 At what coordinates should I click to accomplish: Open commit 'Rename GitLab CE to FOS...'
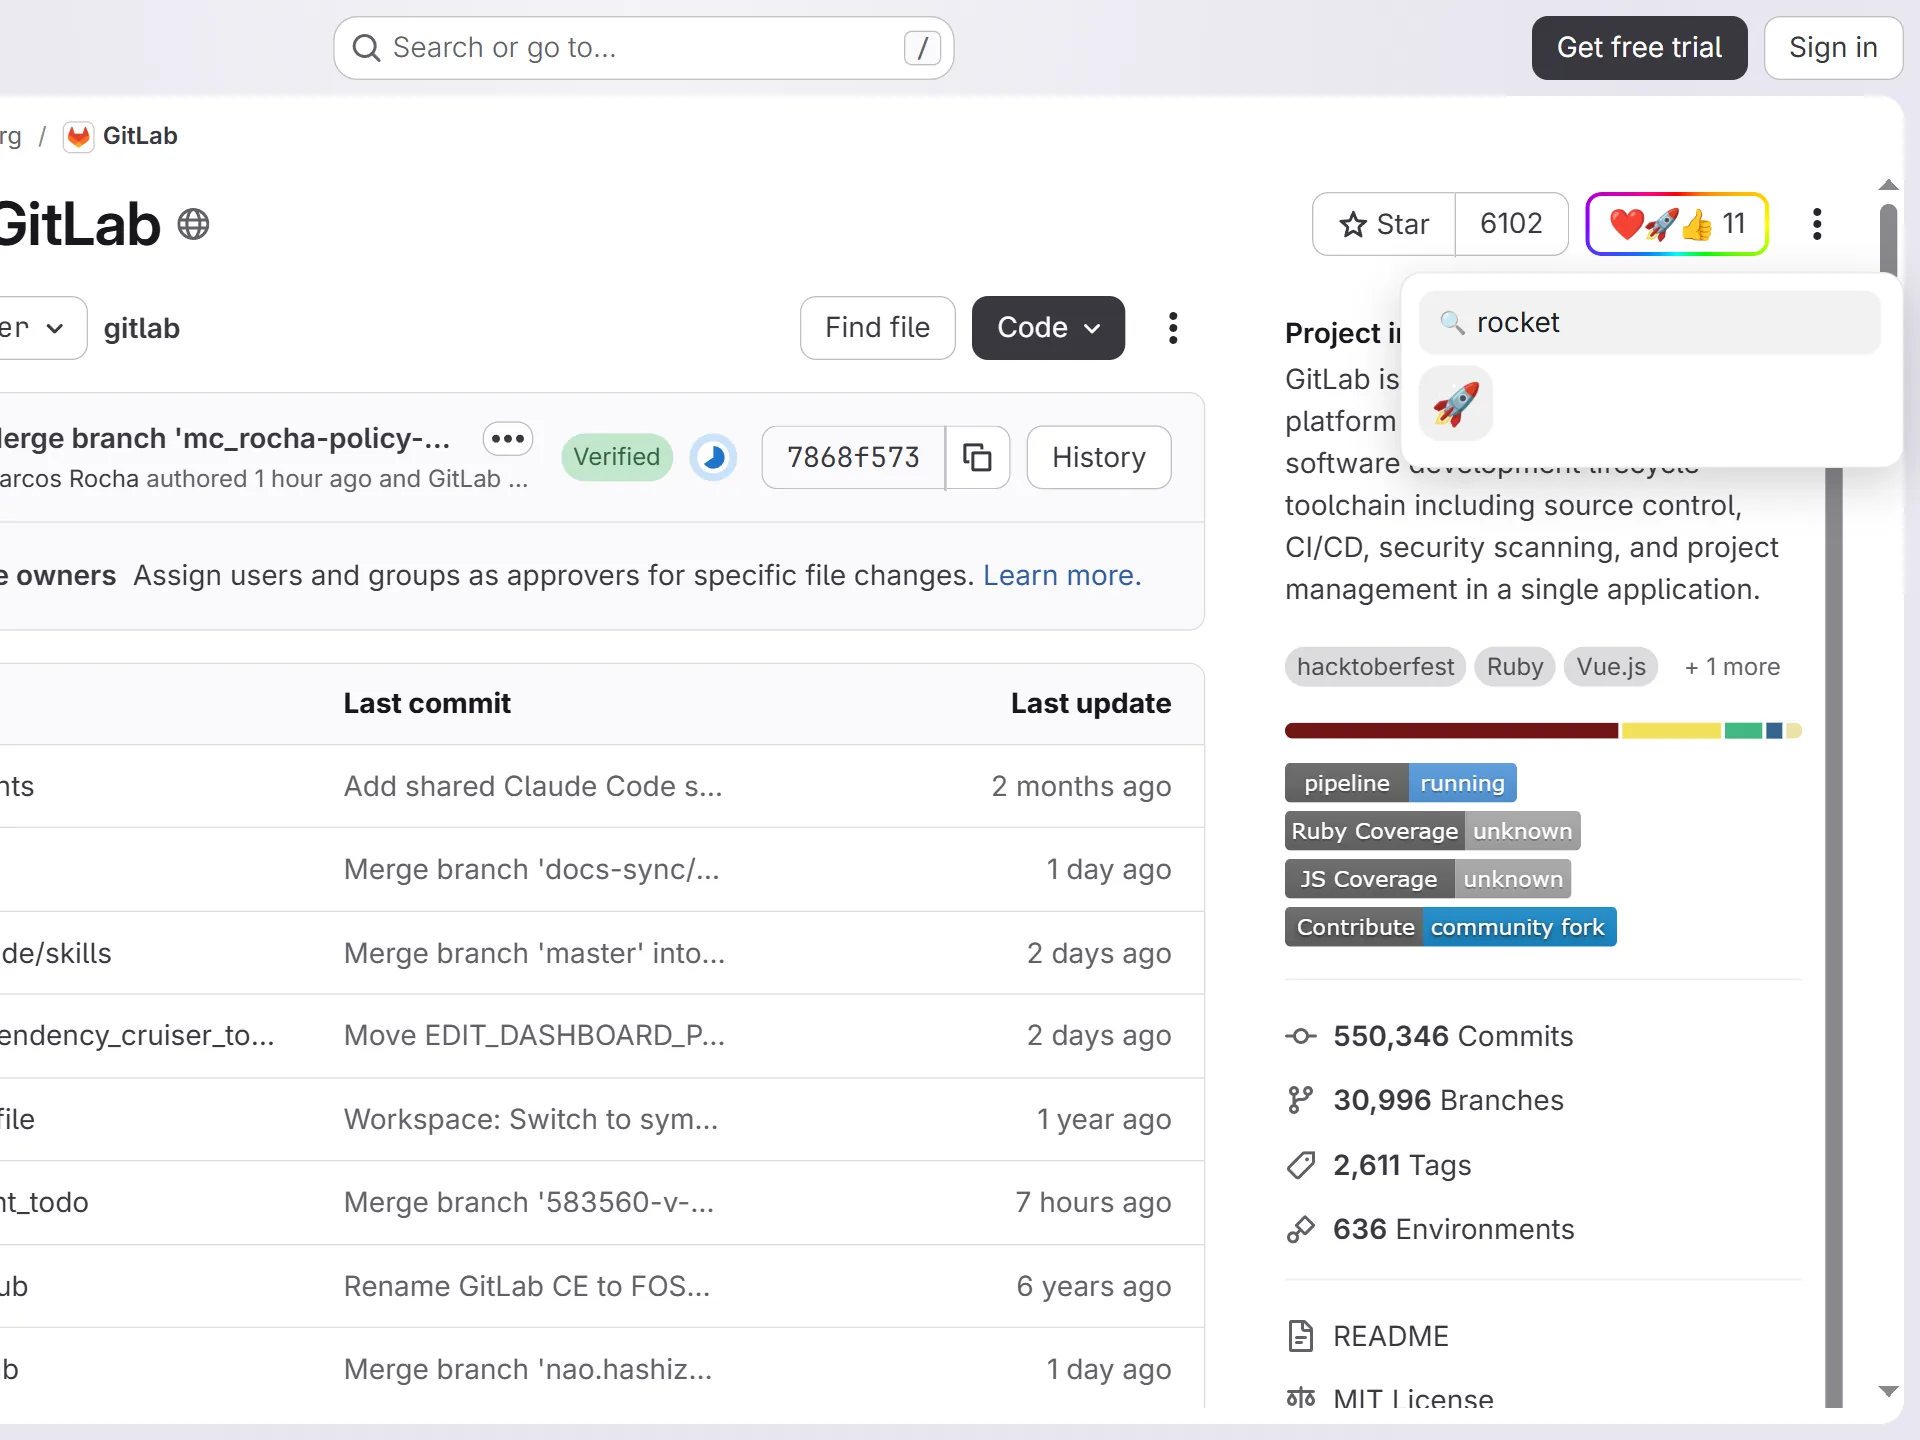[527, 1286]
